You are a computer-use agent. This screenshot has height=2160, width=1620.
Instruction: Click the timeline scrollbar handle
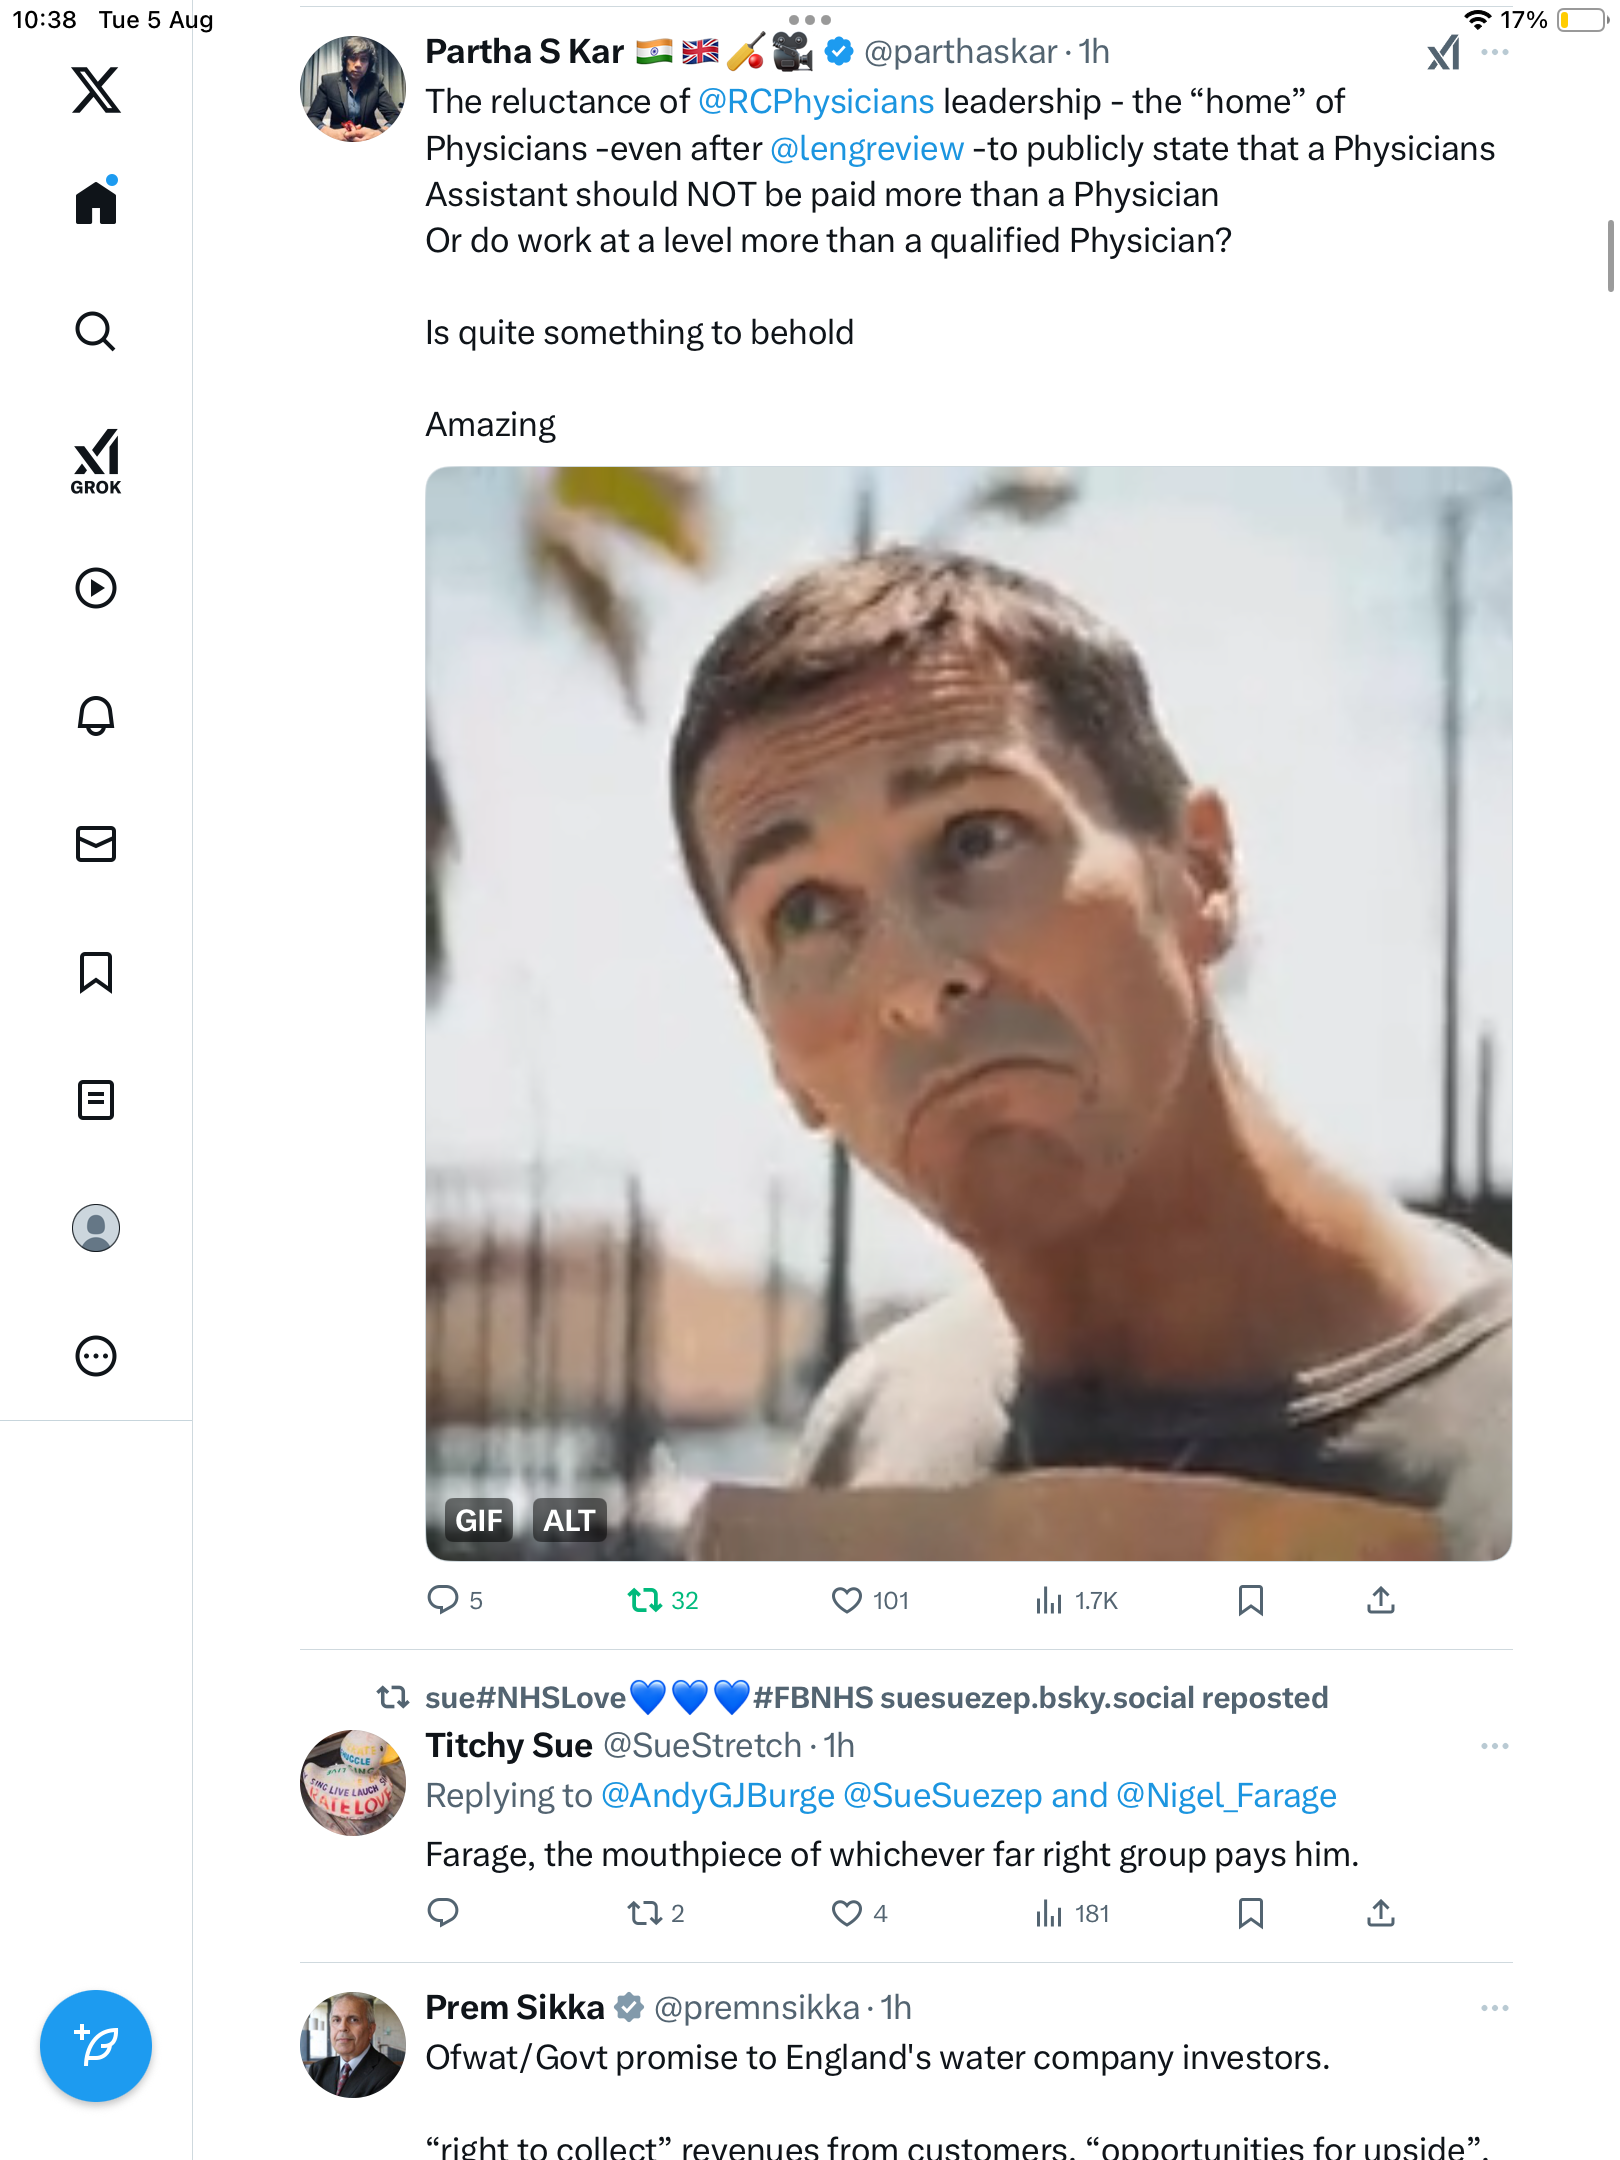click(1610, 256)
